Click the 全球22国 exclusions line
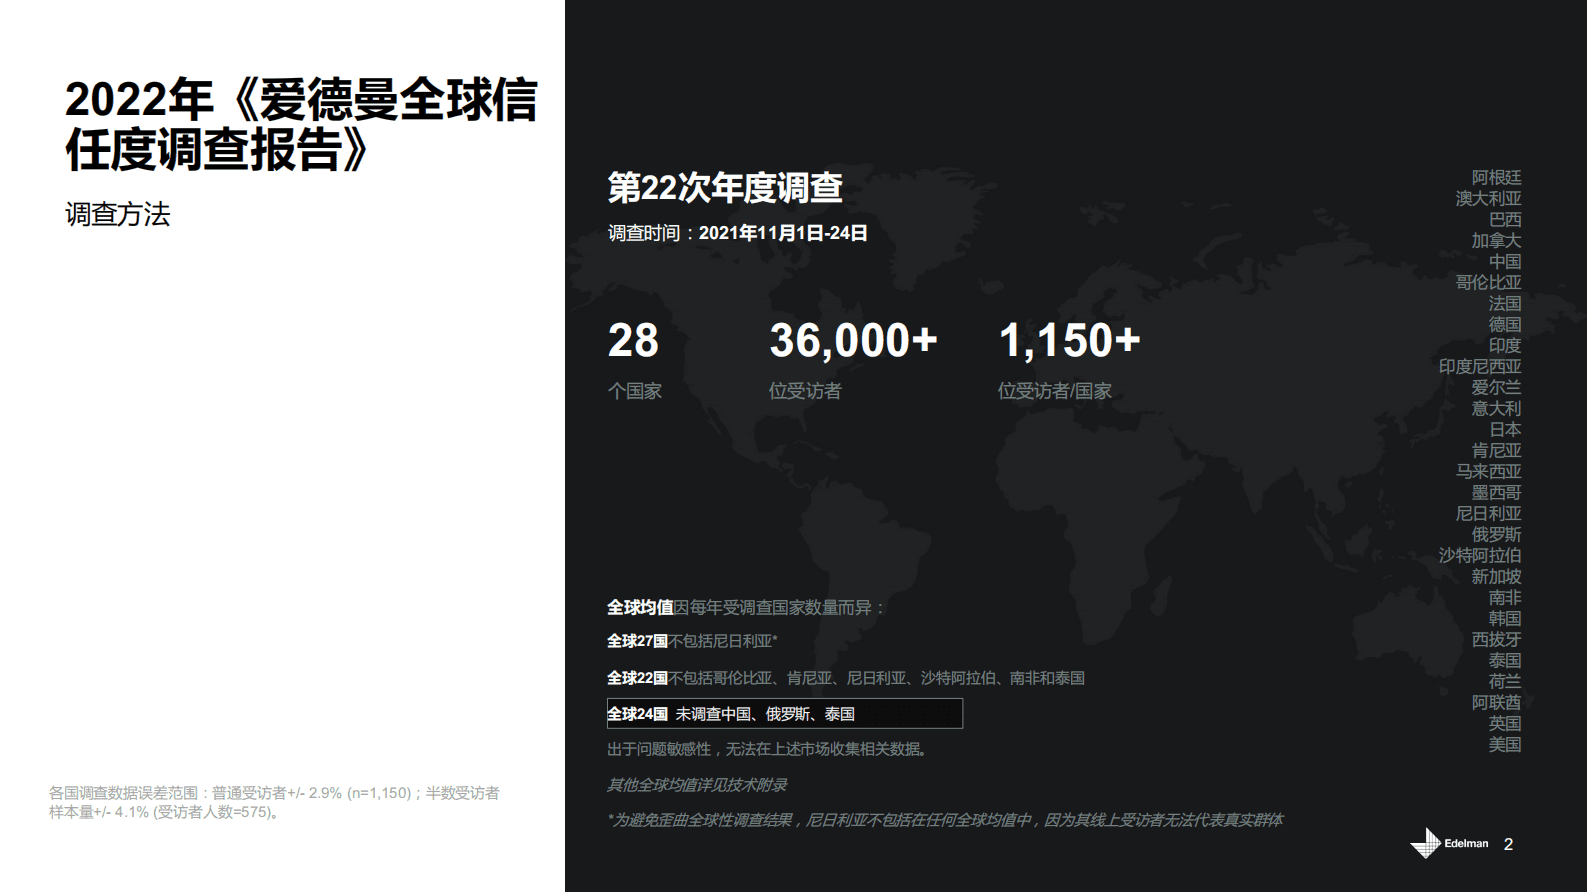 (846, 678)
